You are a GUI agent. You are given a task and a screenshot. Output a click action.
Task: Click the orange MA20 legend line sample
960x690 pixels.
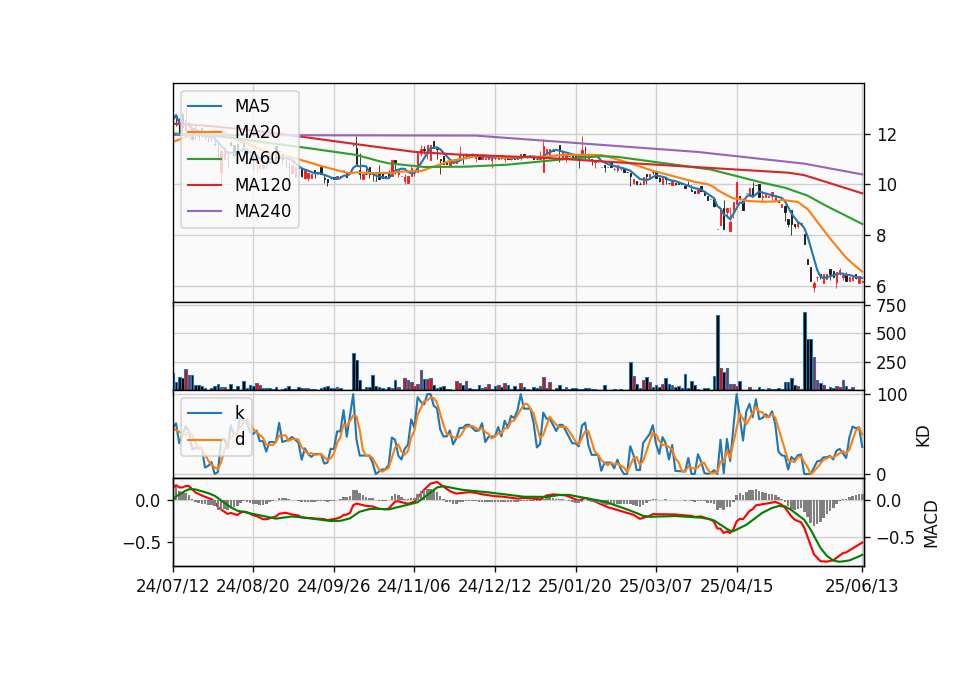click(204, 132)
